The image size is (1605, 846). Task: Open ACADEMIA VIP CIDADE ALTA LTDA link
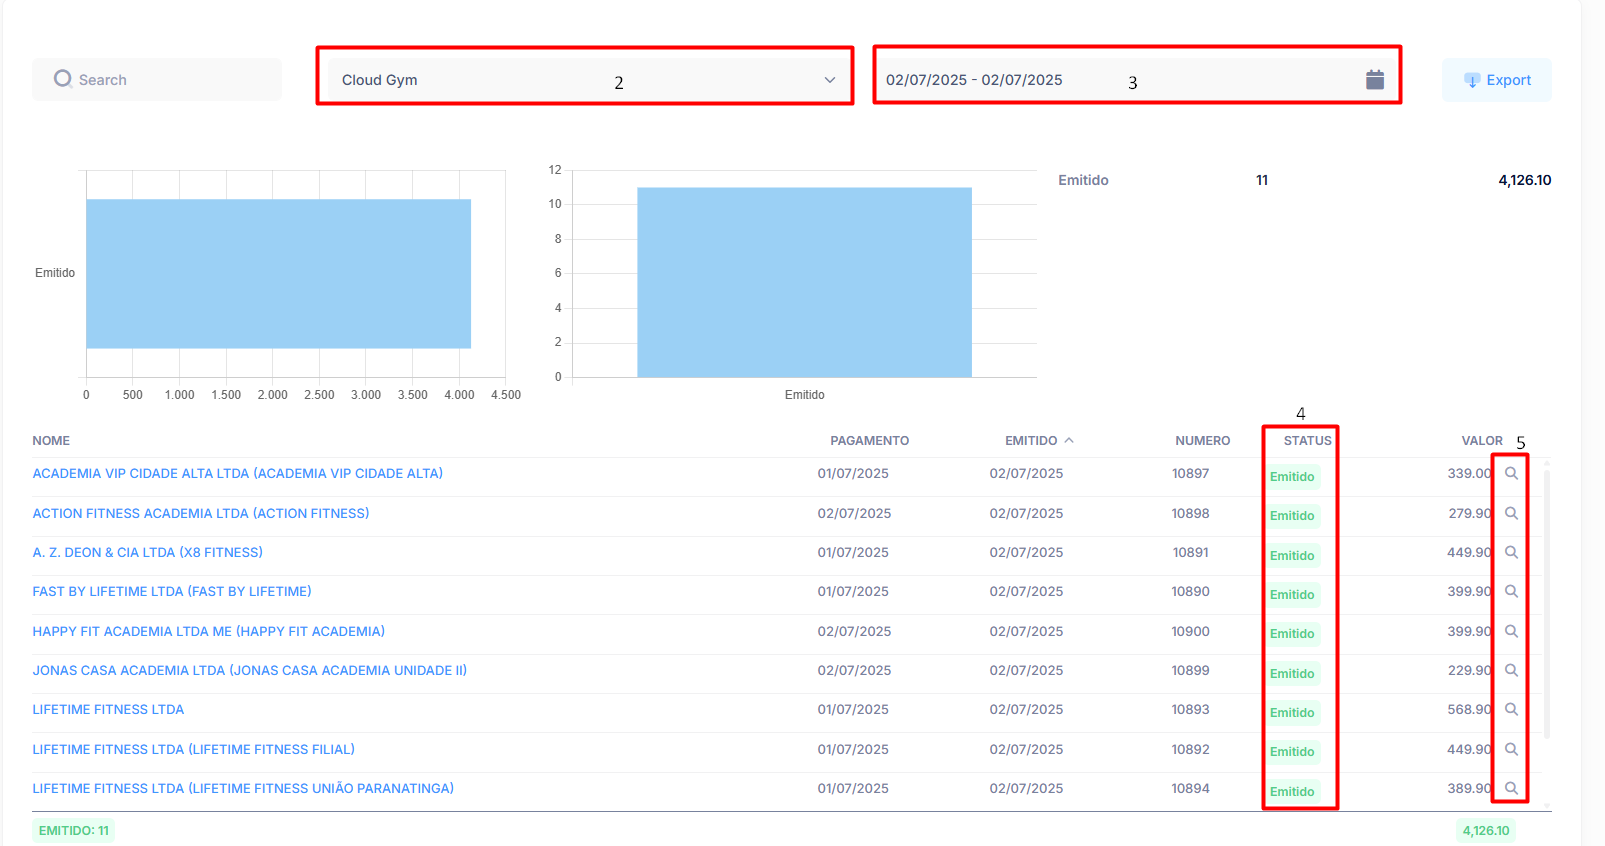point(238,474)
